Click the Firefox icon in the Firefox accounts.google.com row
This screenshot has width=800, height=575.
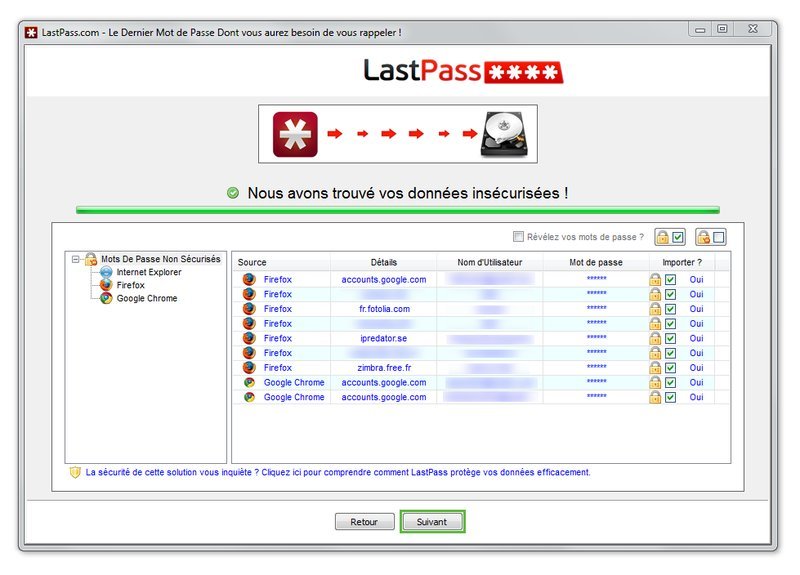[x=249, y=280]
